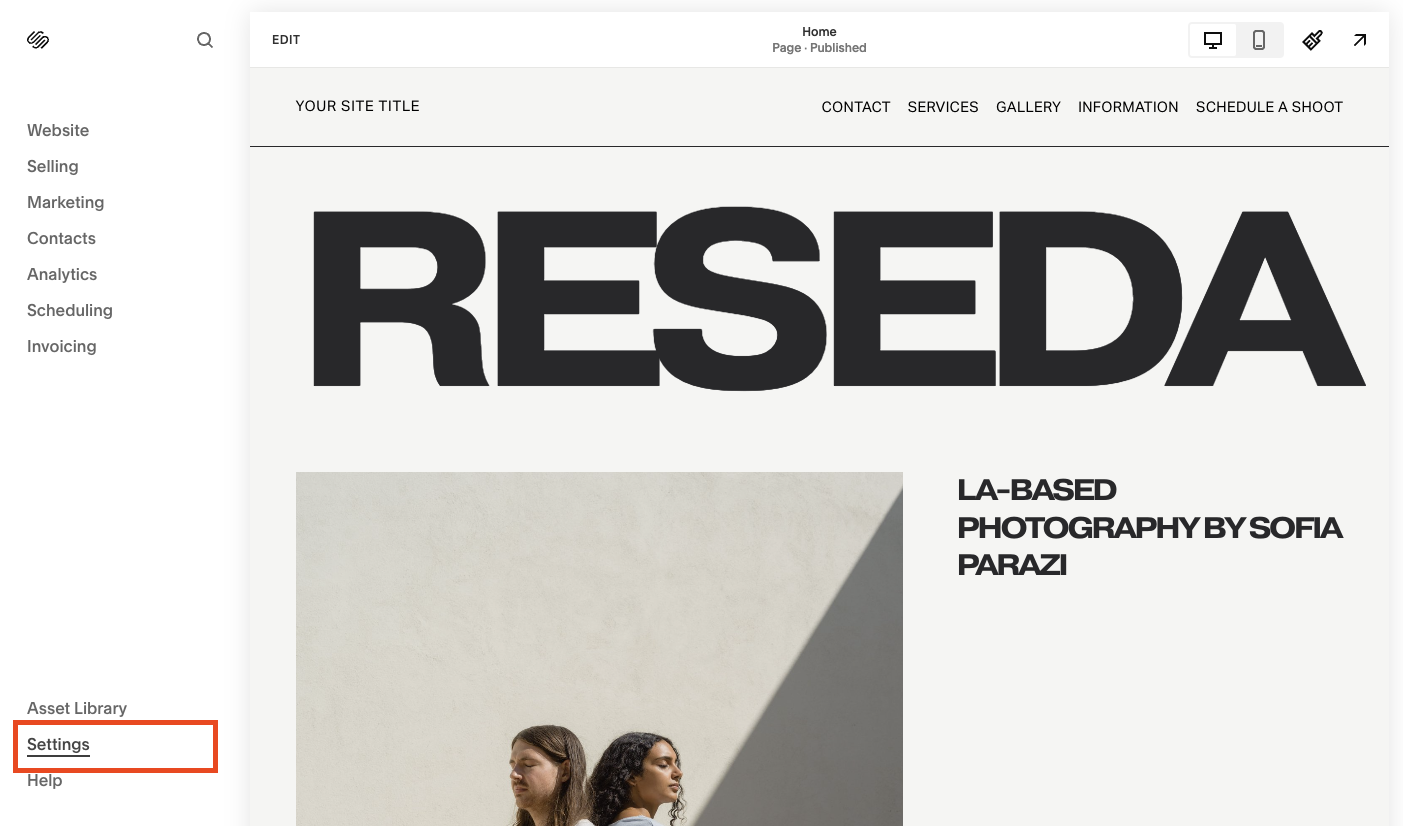The image size is (1403, 826).
Task: Open Scheduling in sidebar
Action: click(x=70, y=310)
